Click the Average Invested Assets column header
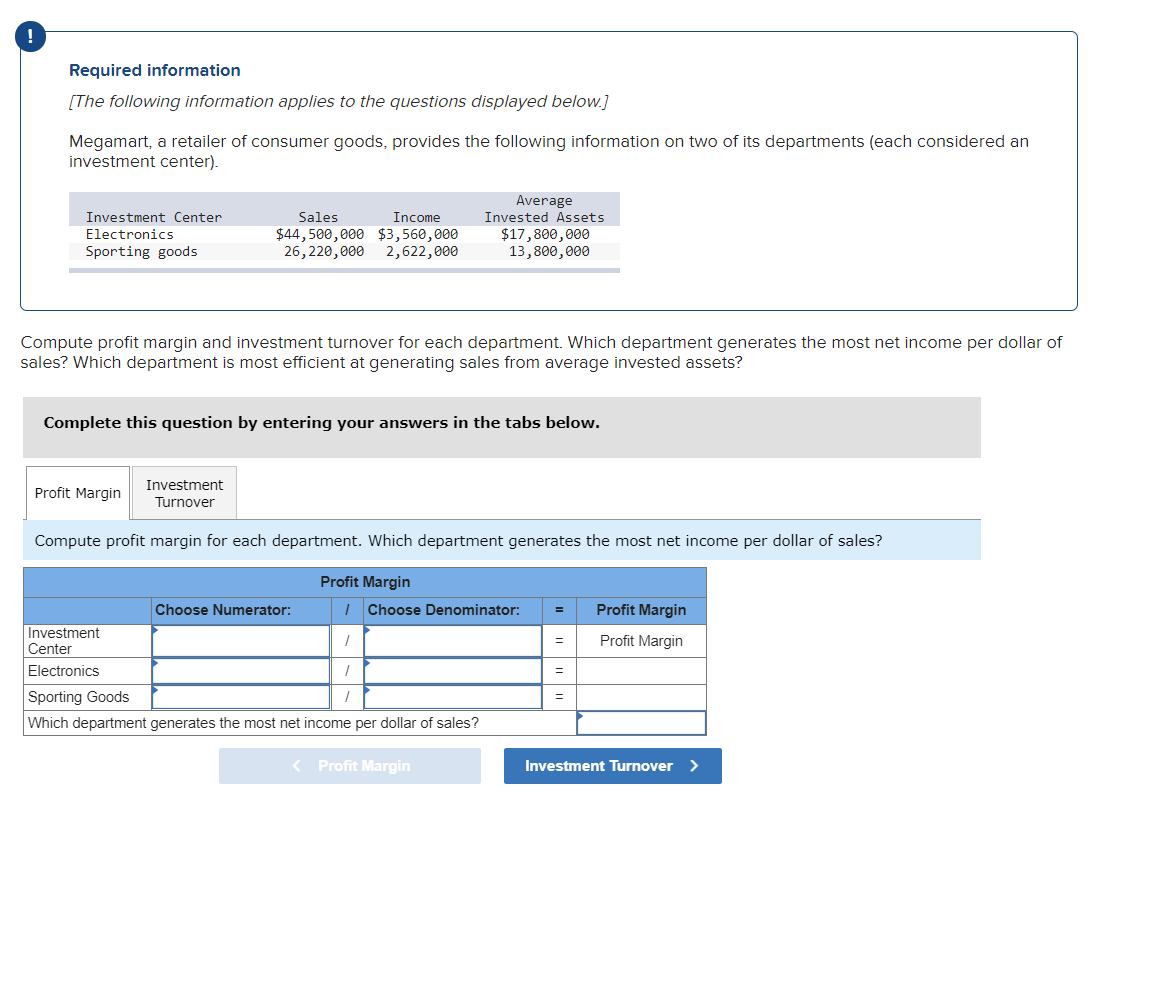The height and width of the screenshot is (996, 1166). coord(544,209)
